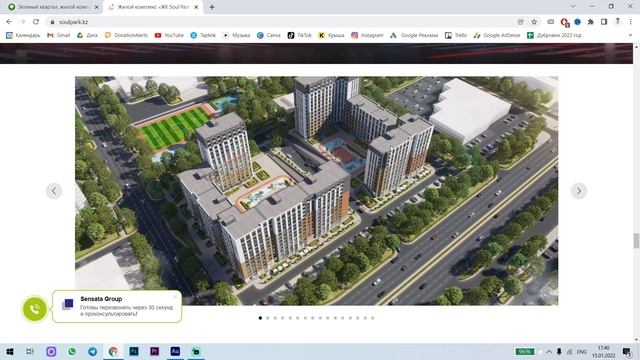Switch the ENG input language

pos(582,351)
